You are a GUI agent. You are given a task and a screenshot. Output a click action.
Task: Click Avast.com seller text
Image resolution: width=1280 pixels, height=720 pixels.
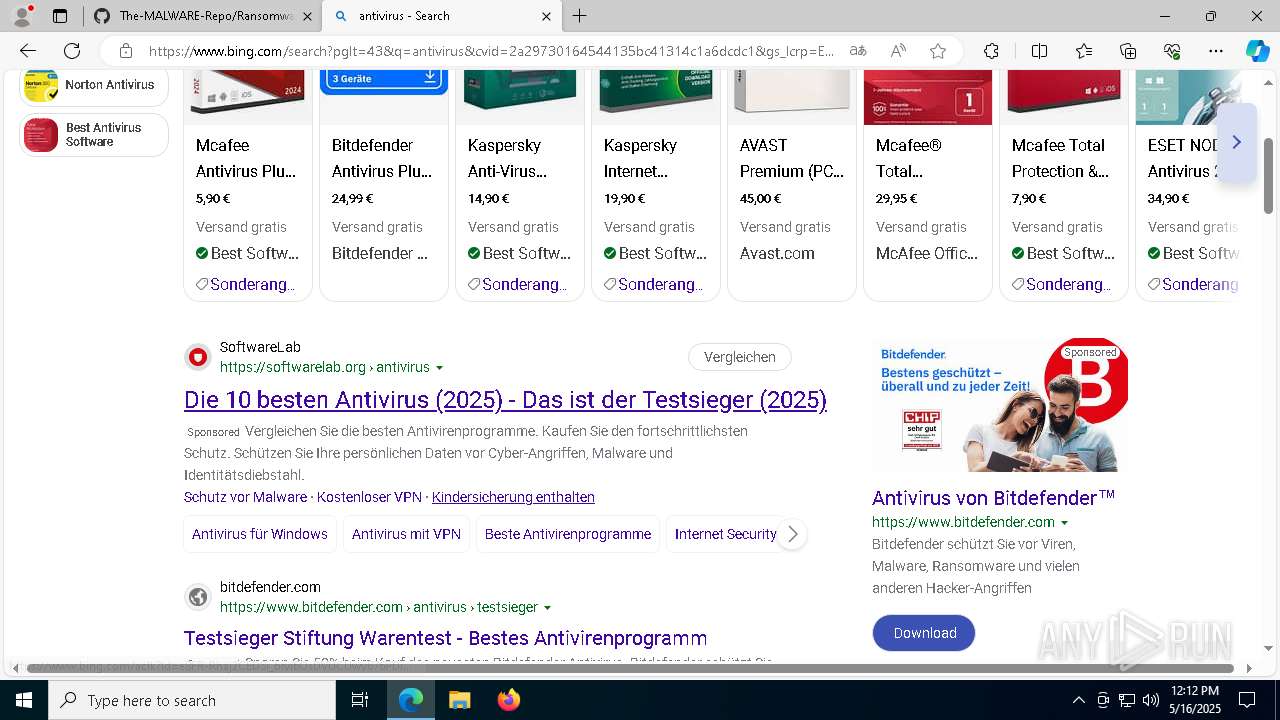[x=777, y=253]
